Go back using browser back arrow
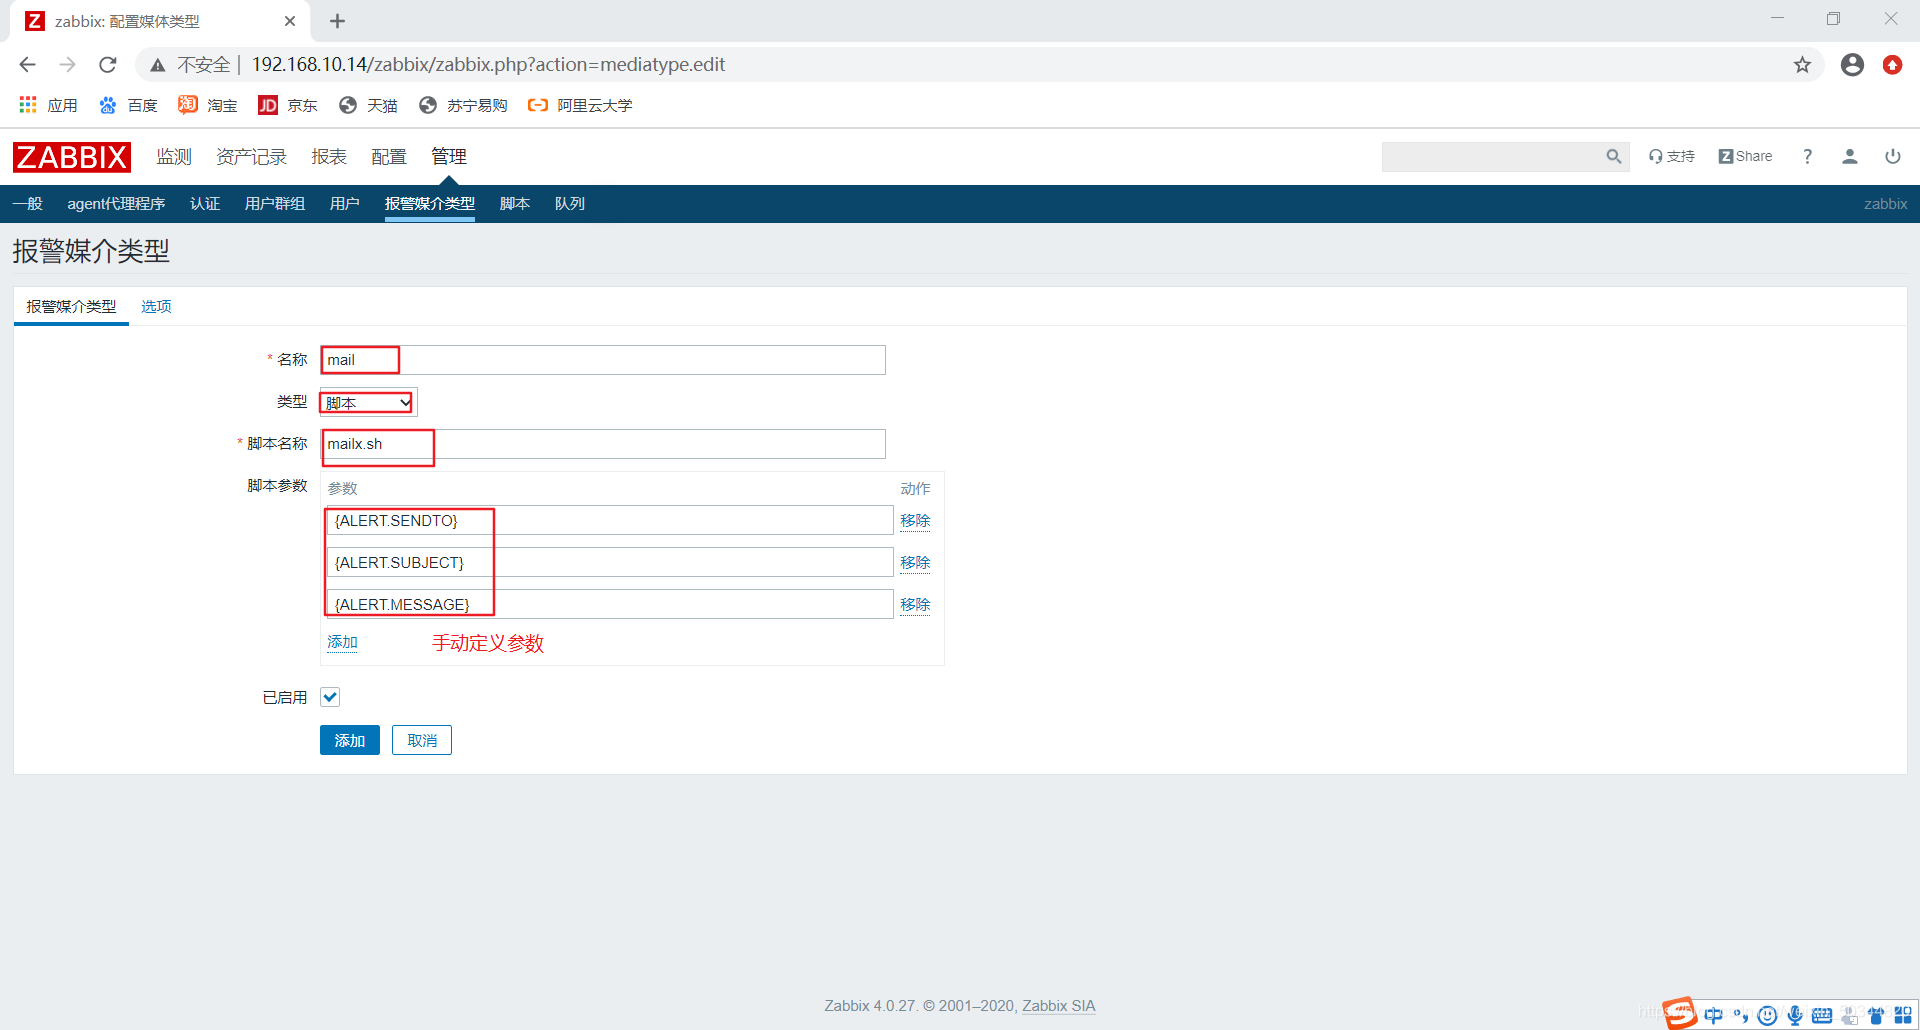The width and height of the screenshot is (1920, 1030). [x=28, y=65]
